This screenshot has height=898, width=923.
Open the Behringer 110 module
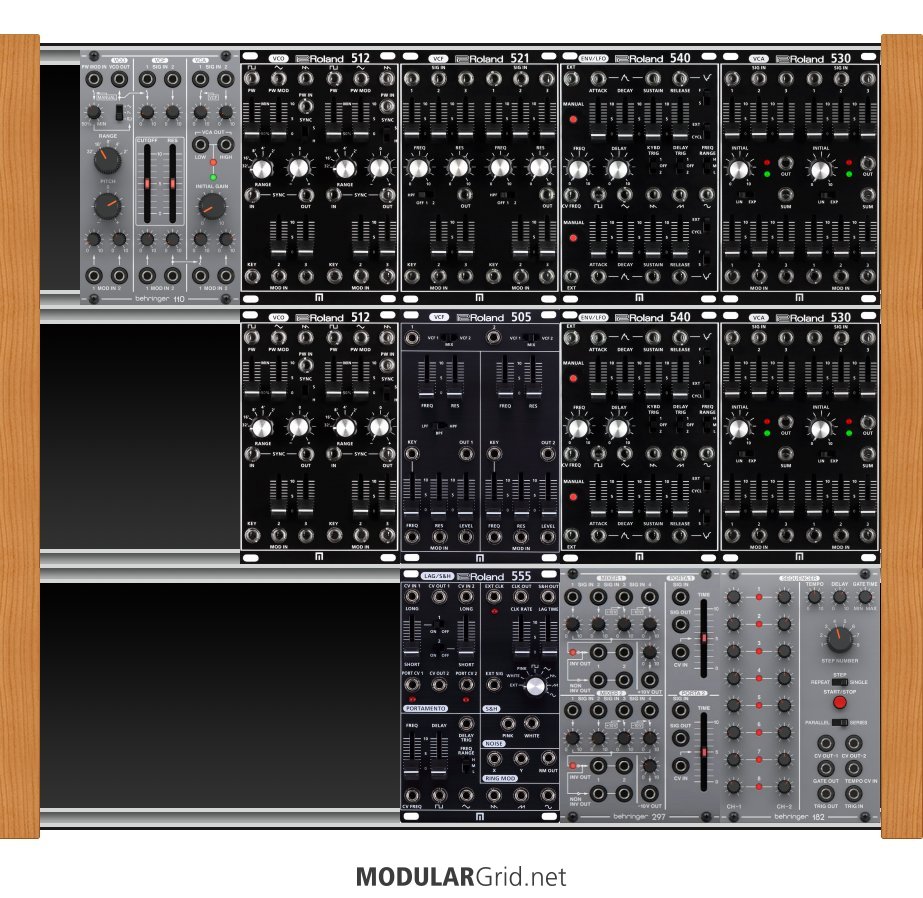point(160,177)
